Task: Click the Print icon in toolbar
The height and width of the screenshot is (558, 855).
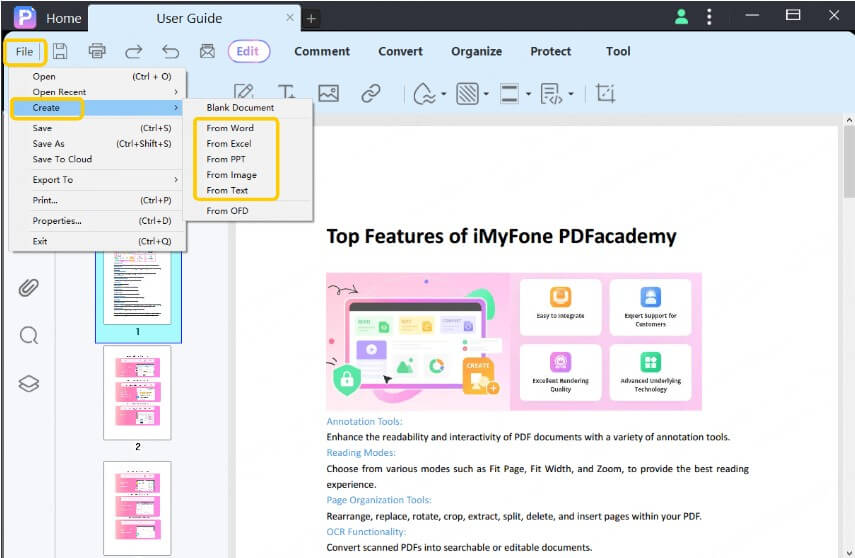Action: 97,51
